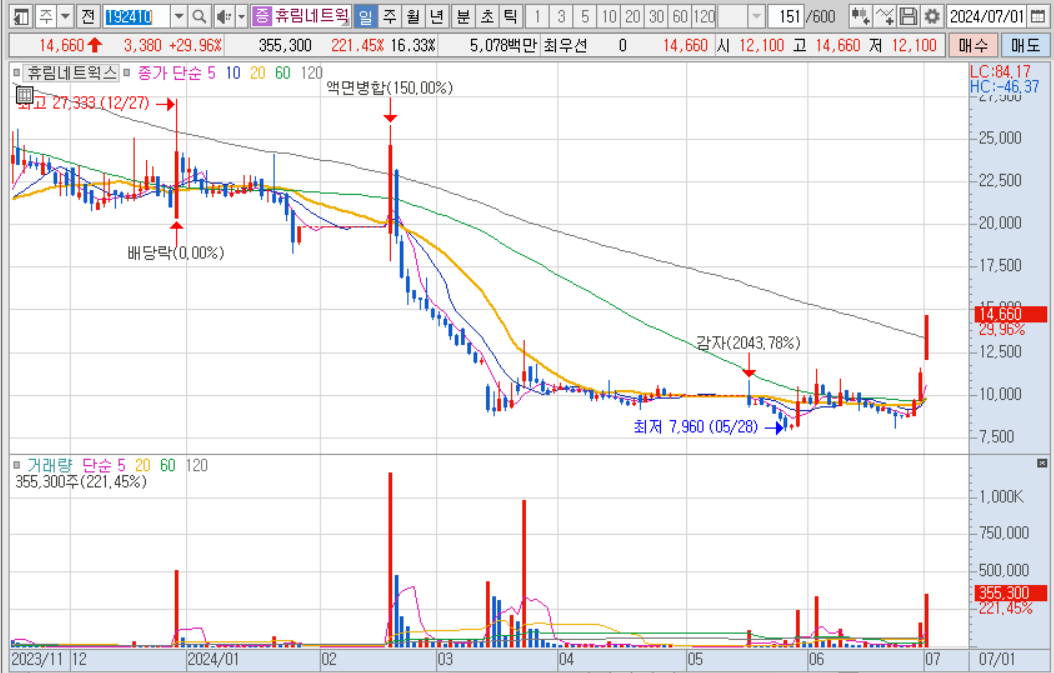Click the 배당락(0.00%) event marker
The height and width of the screenshot is (673, 1054).
[x=175, y=253]
